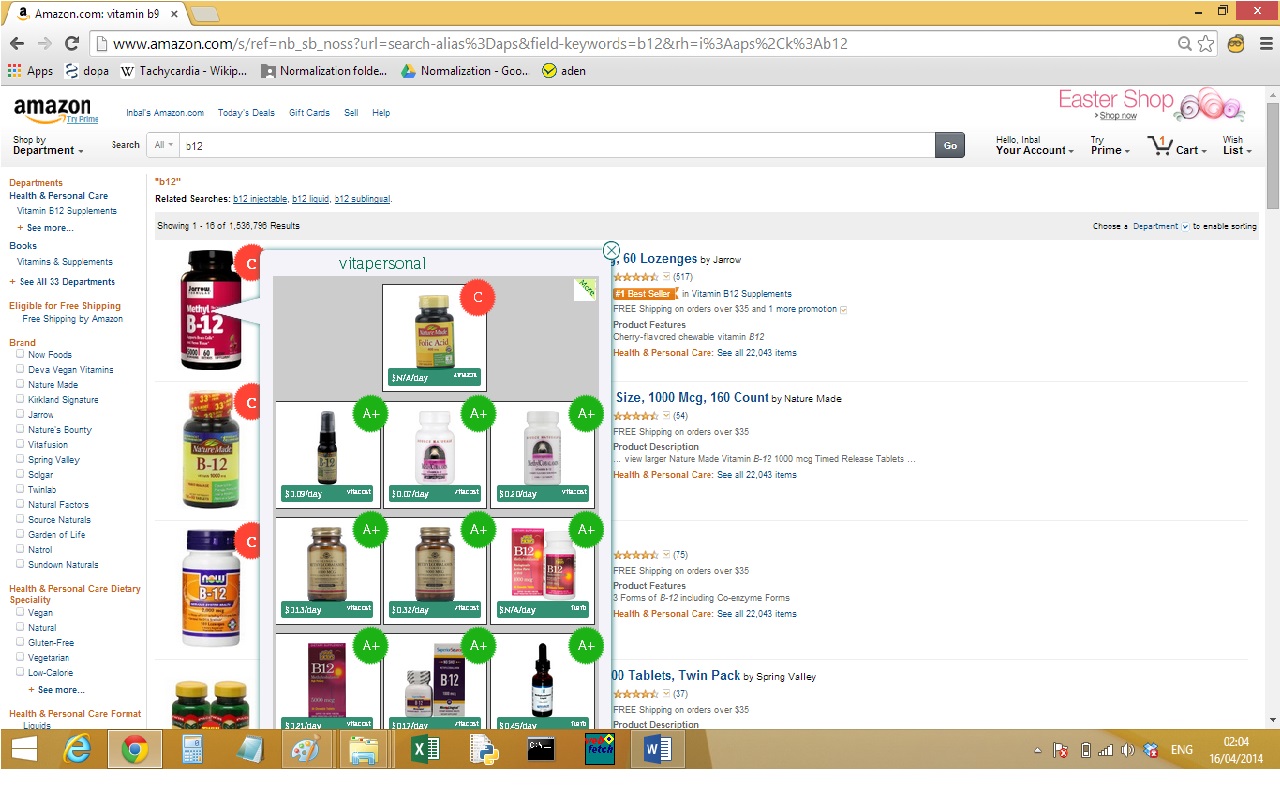The height and width of the screenshot is (800, 1280).
Task: Click A+ badge on the $0.07/day product
Action: (478, 414)
